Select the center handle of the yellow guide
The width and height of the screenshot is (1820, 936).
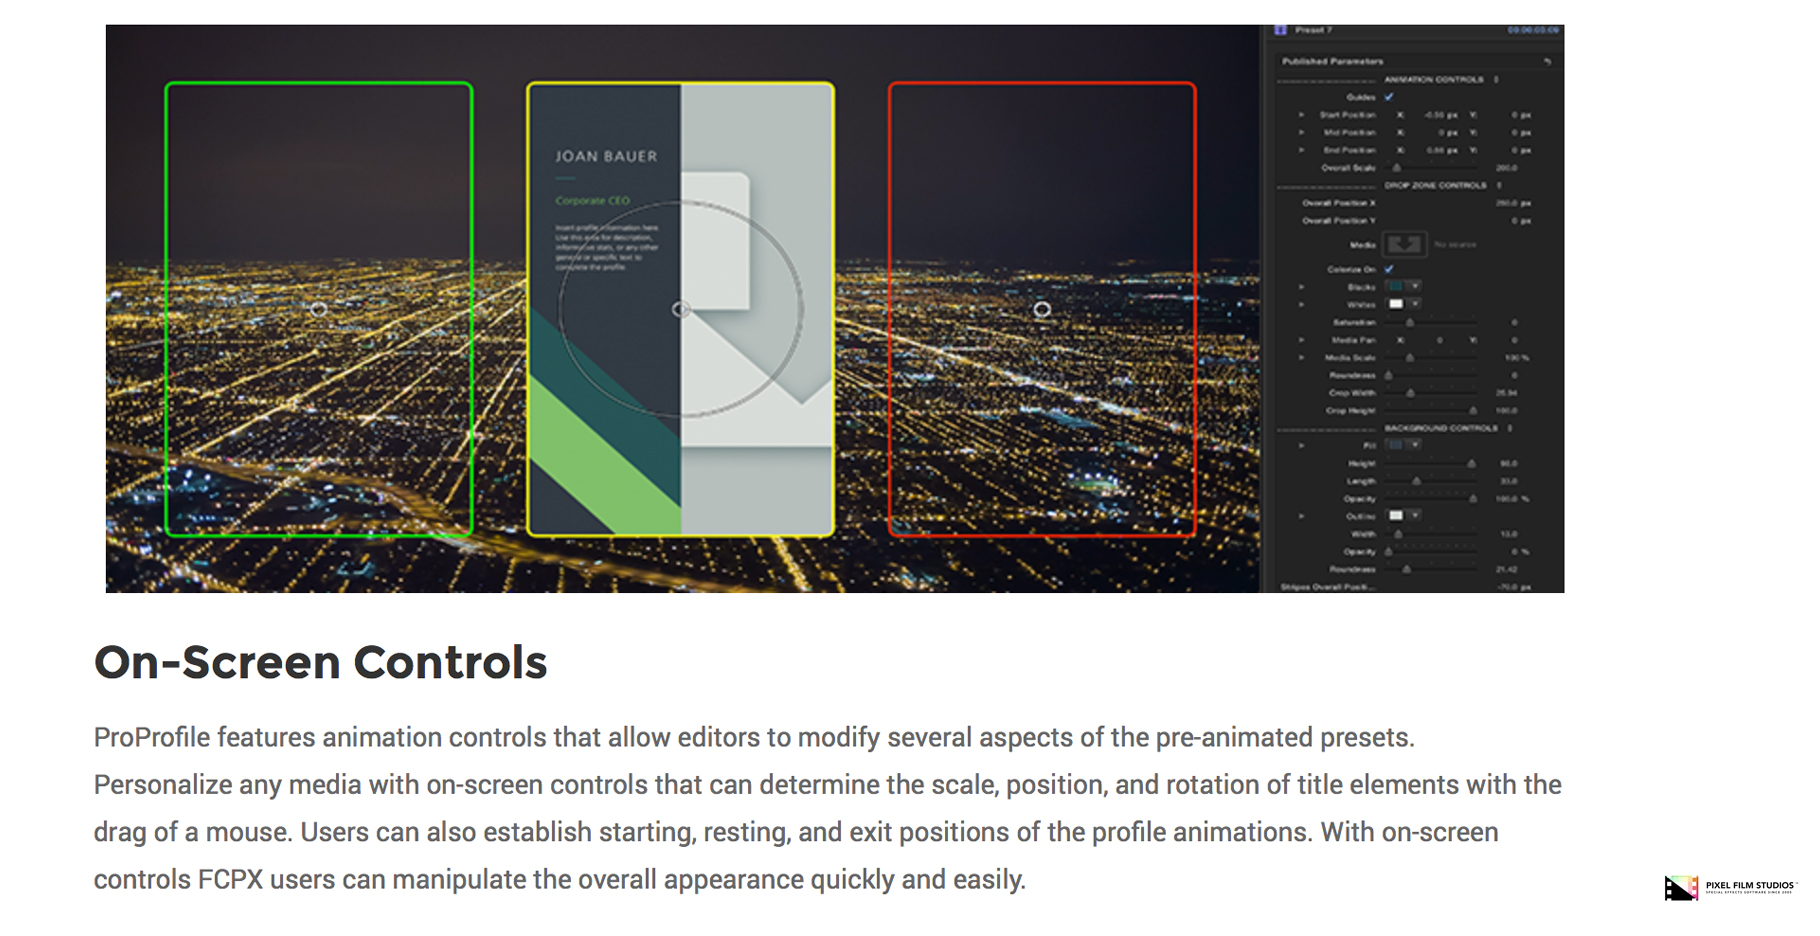click(681, 310)
